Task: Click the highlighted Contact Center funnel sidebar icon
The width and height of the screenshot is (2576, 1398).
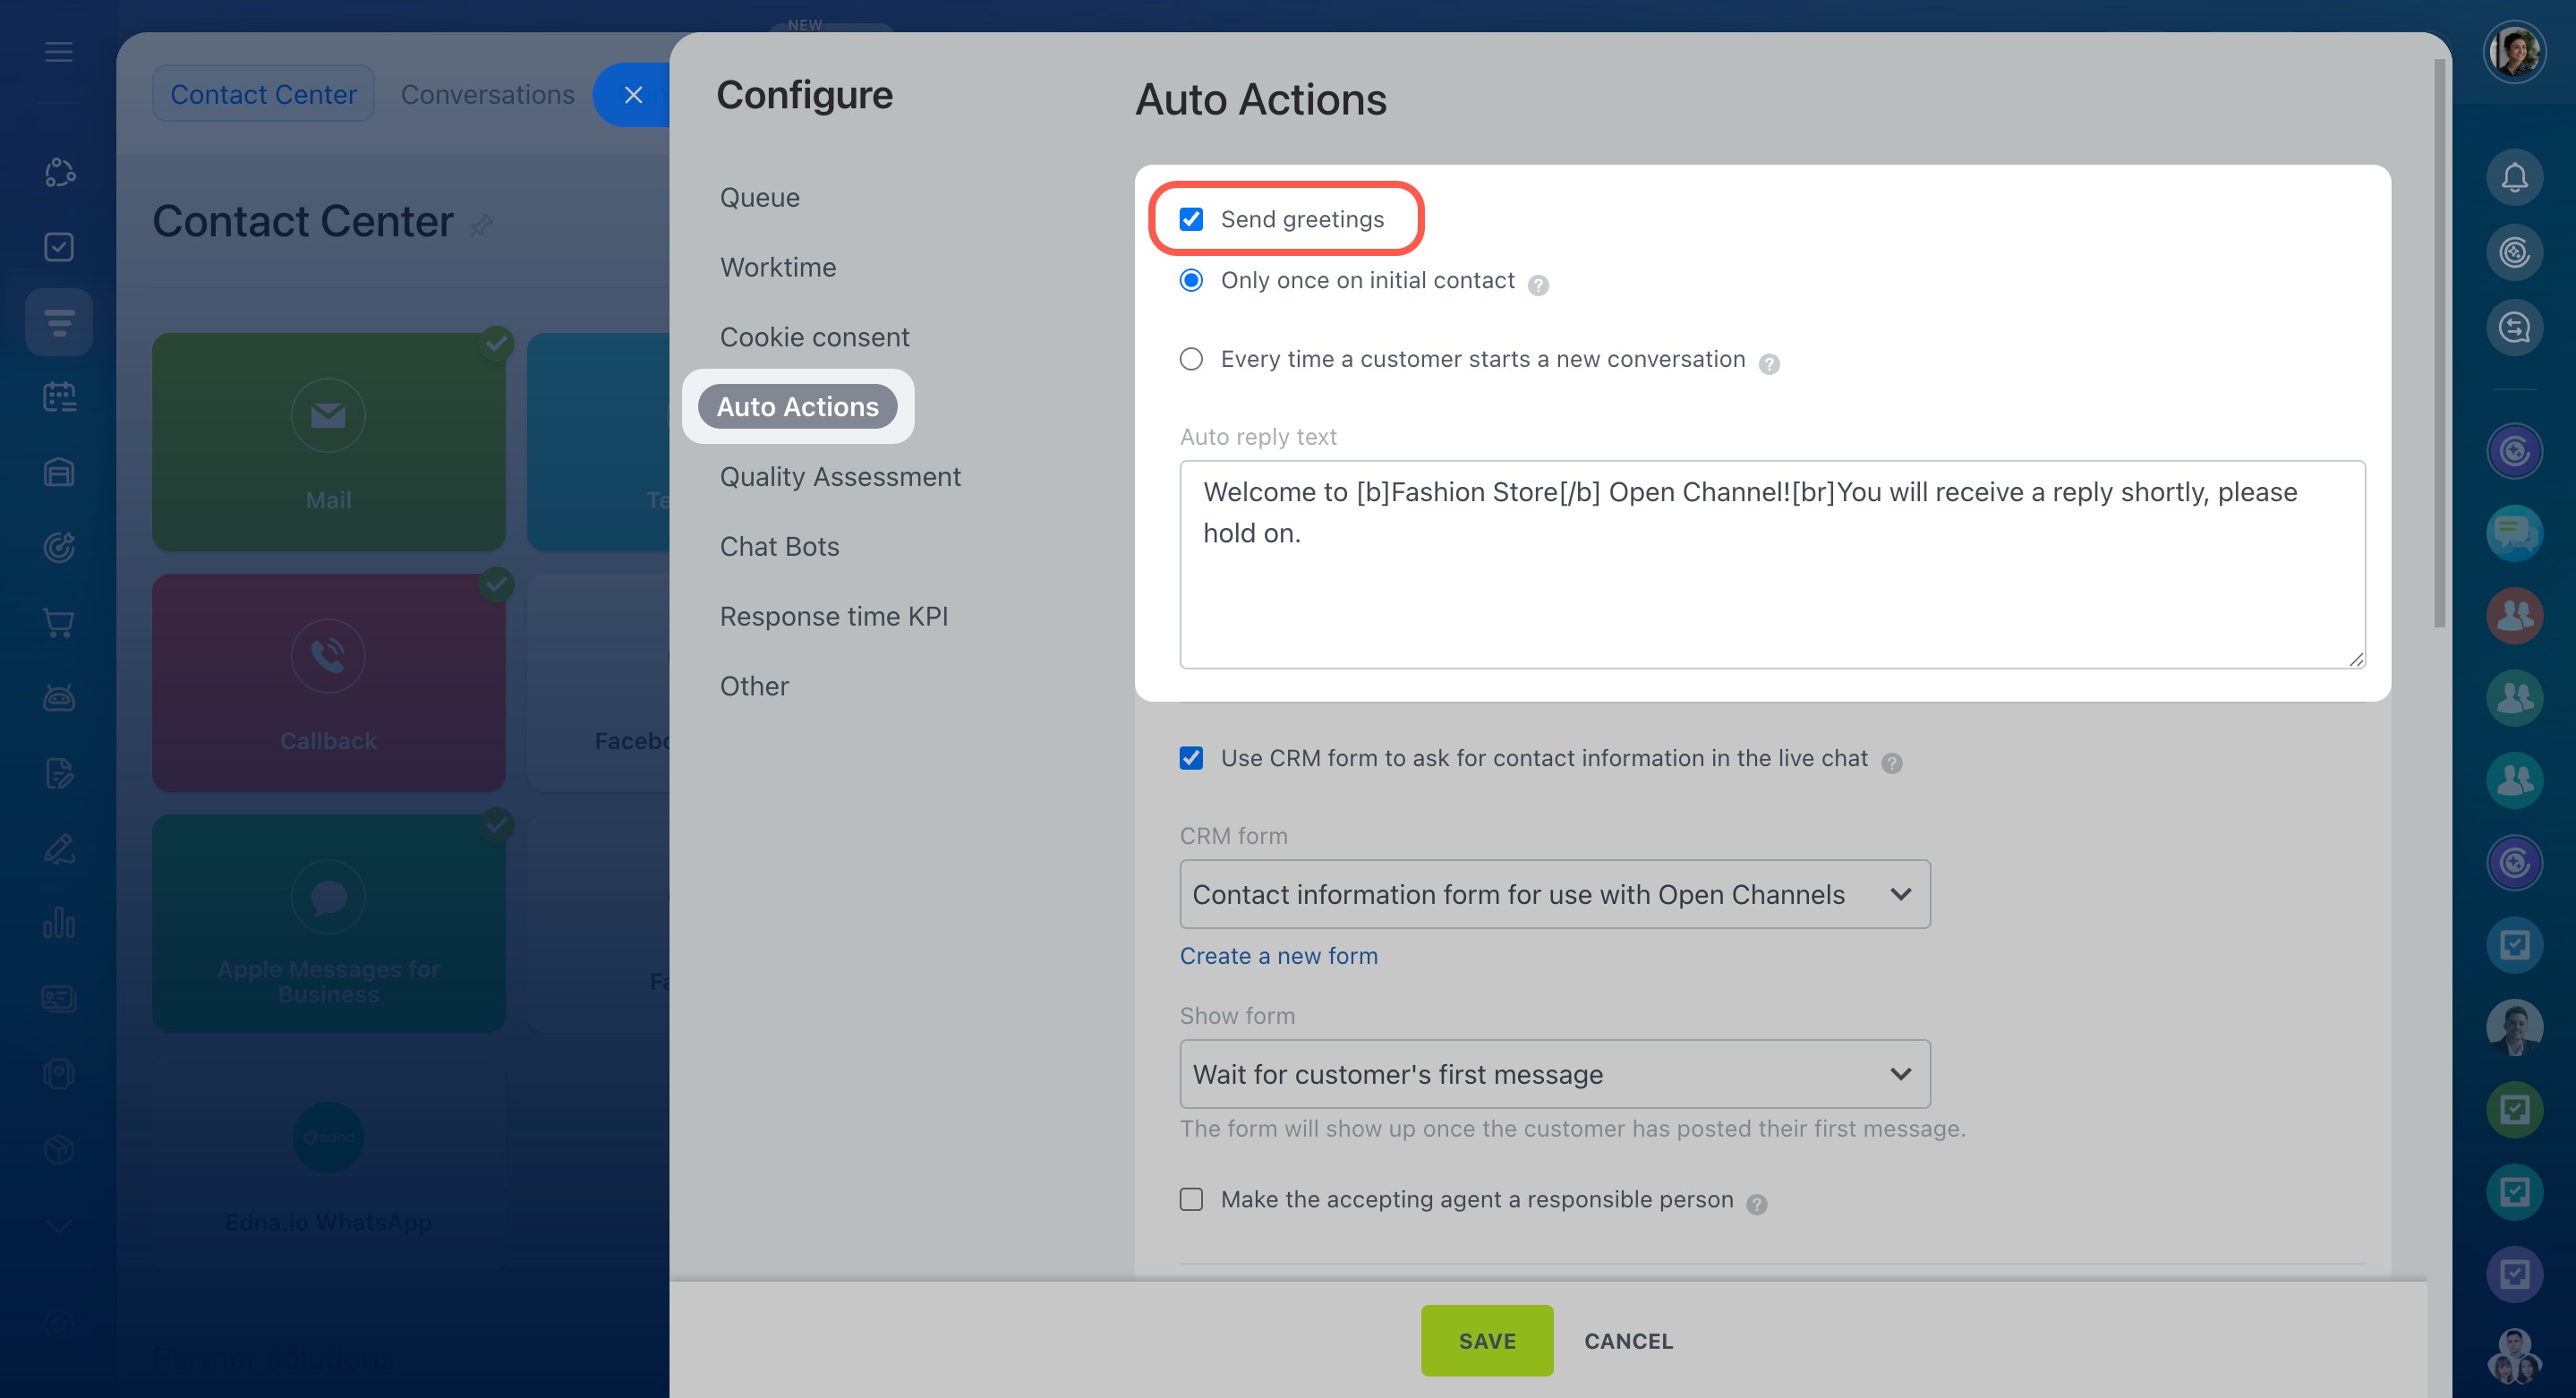Action: pyautogui.click(x=59, y=322)
